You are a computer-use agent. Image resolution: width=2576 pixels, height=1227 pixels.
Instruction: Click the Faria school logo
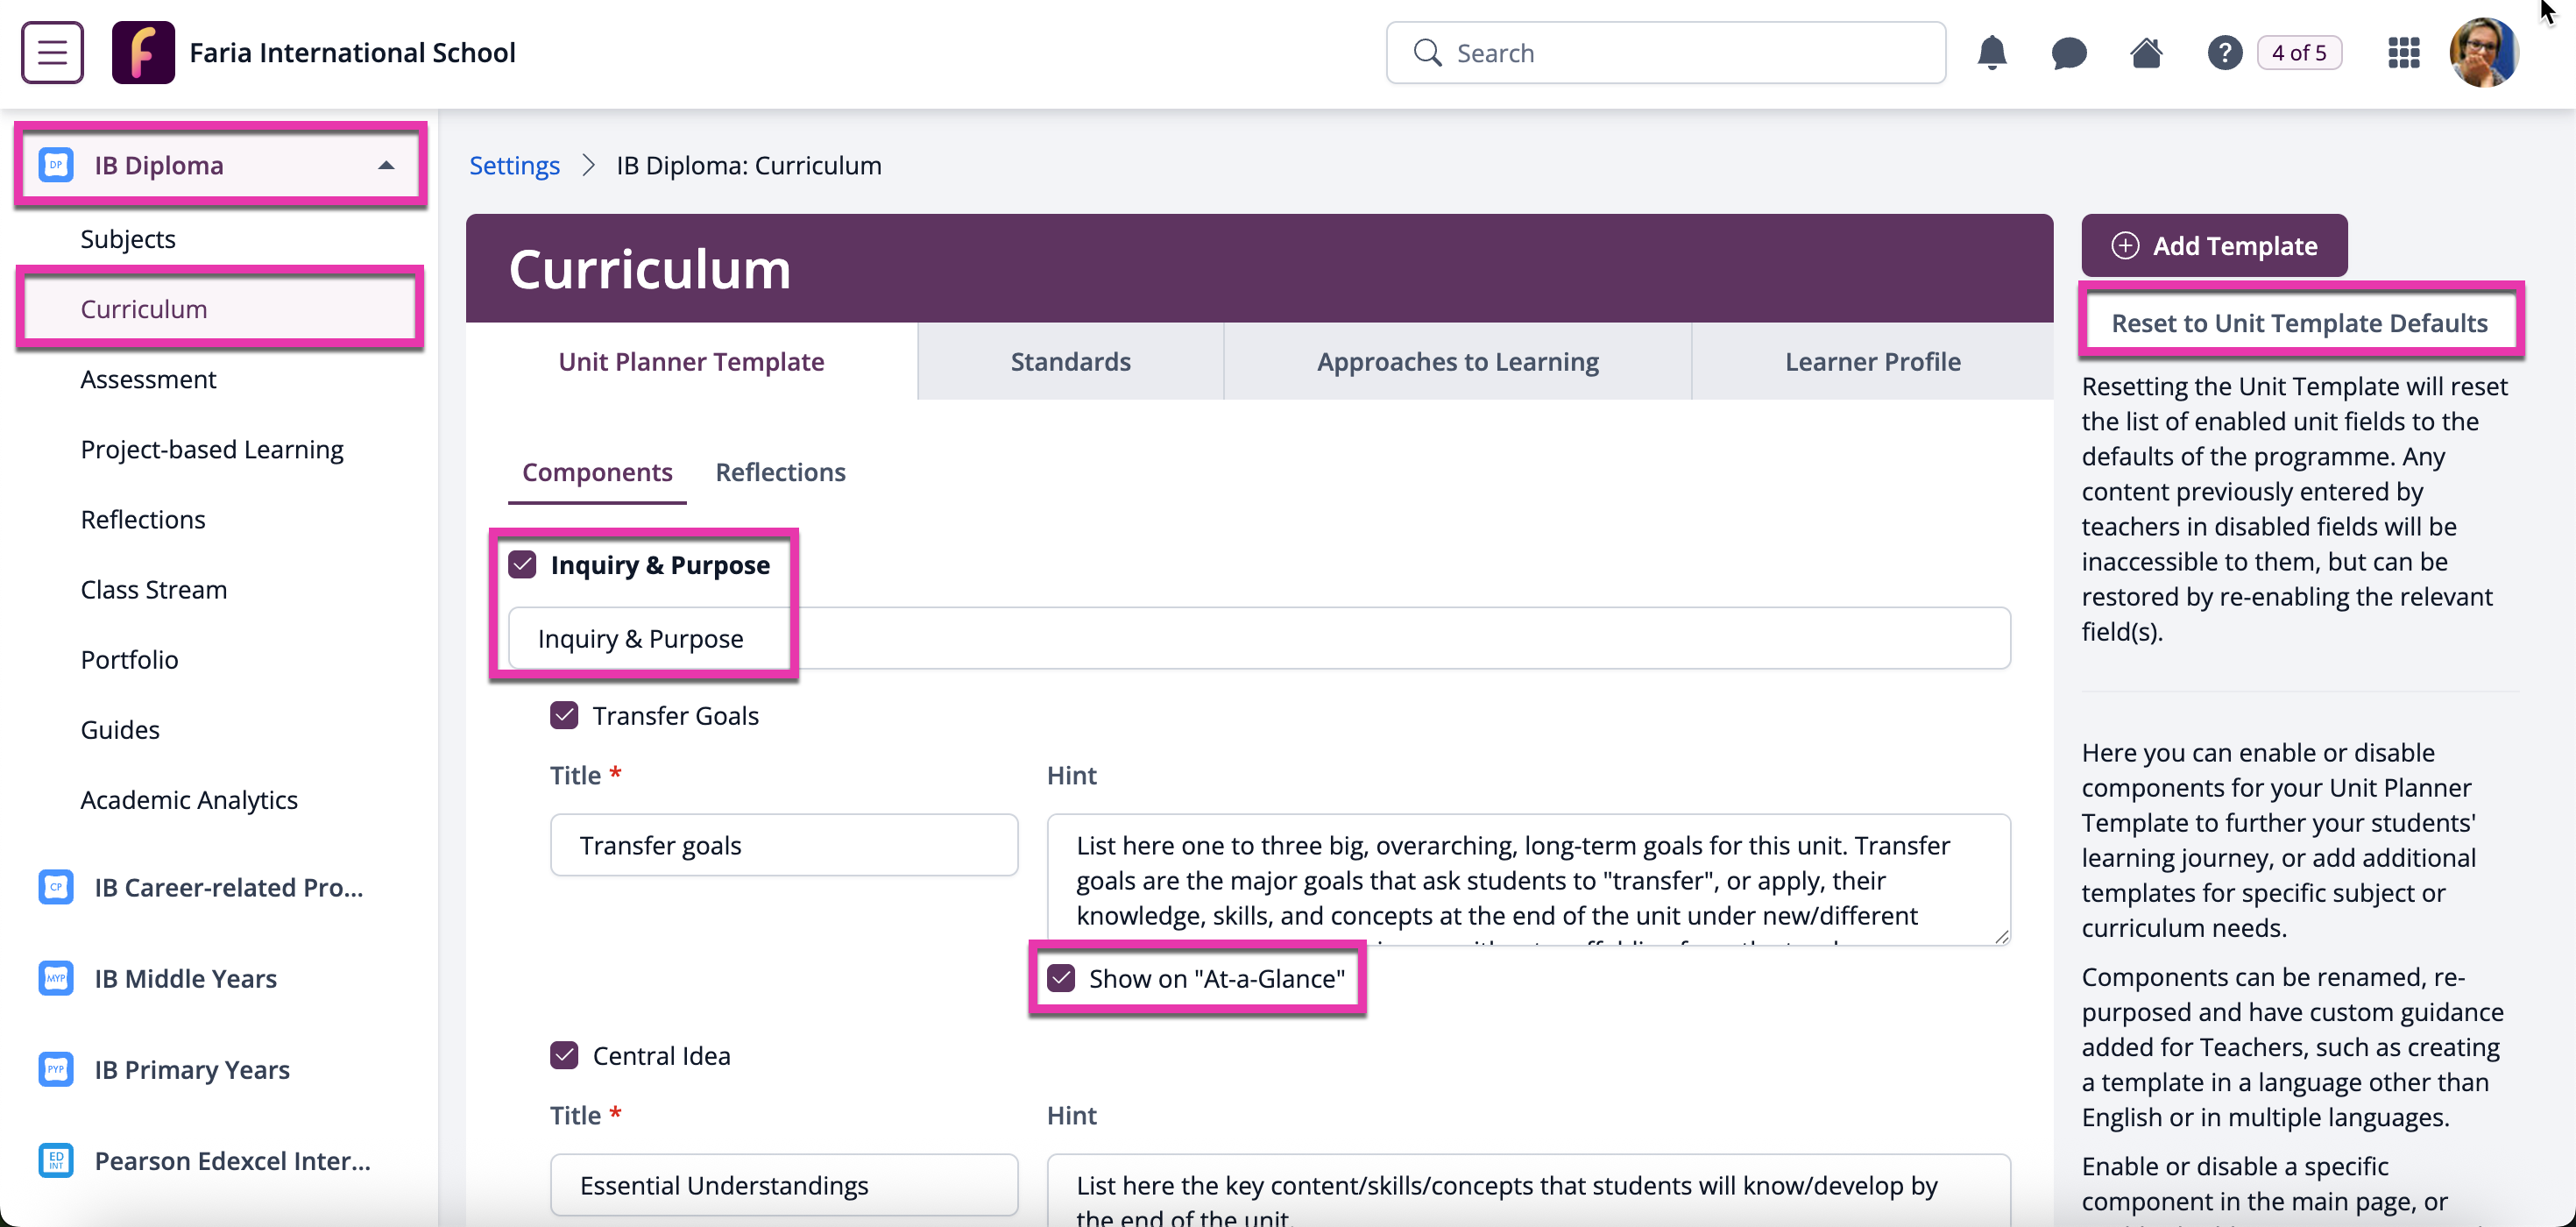tap(143, 52)
